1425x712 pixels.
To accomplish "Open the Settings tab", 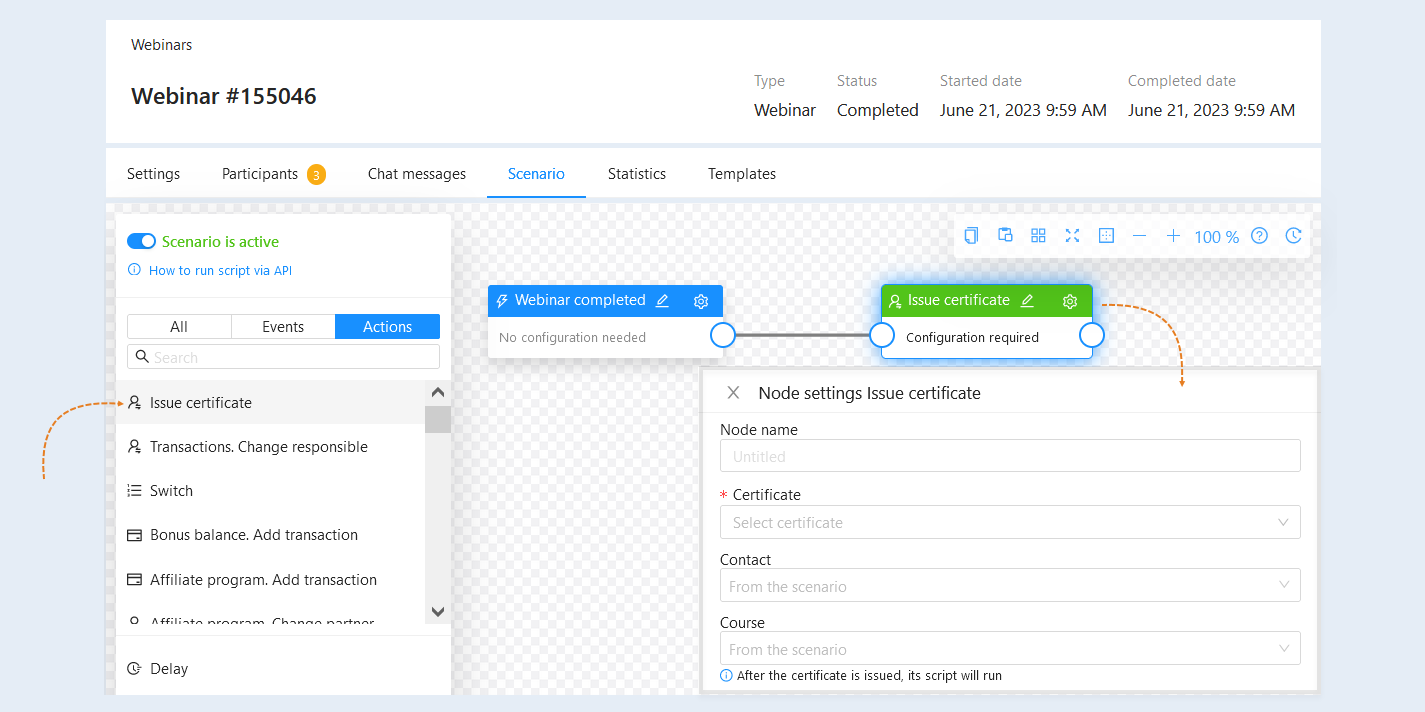I will 153,174.
